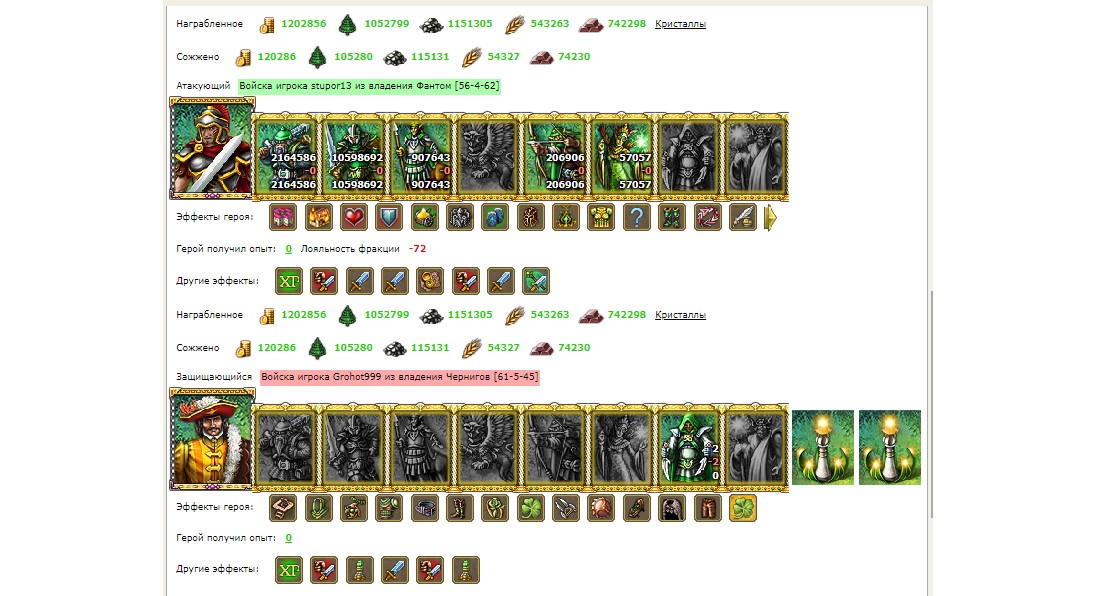Image resolution: width=1096 pixels, height=596 pixels.
Task: Click the highlighted golden clover effect icon
Action: coord(742,508)
